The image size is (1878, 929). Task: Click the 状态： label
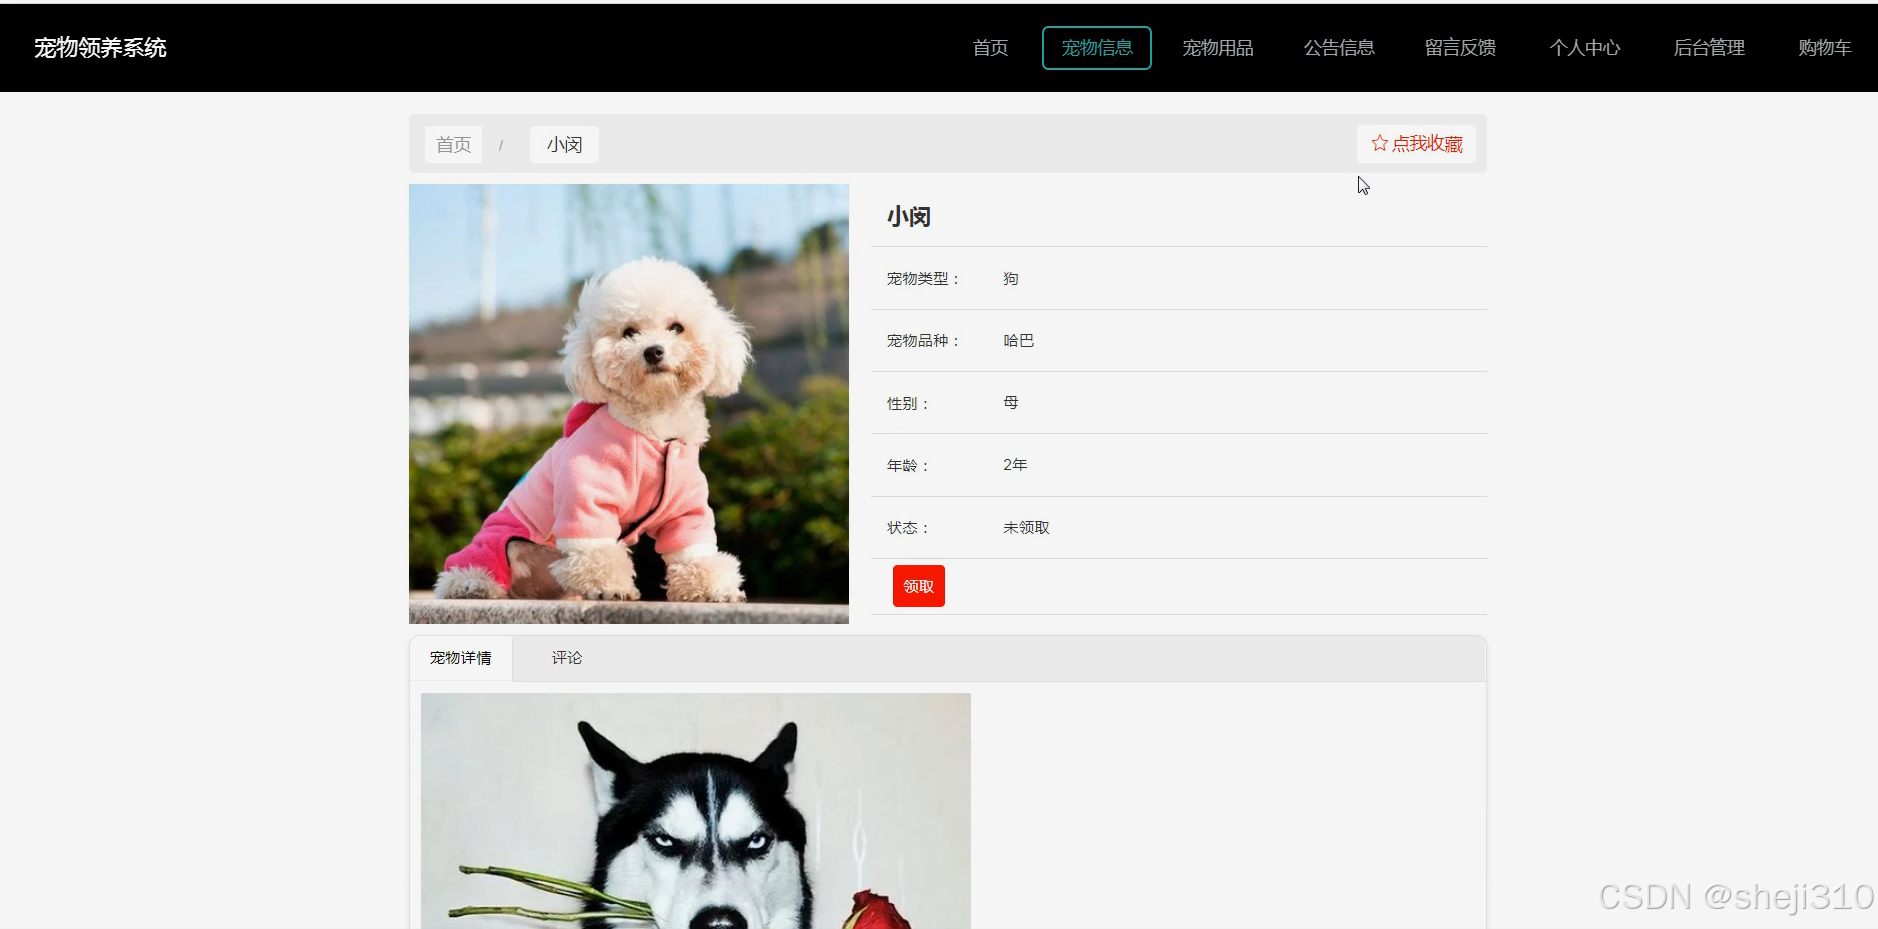point(908,528)
